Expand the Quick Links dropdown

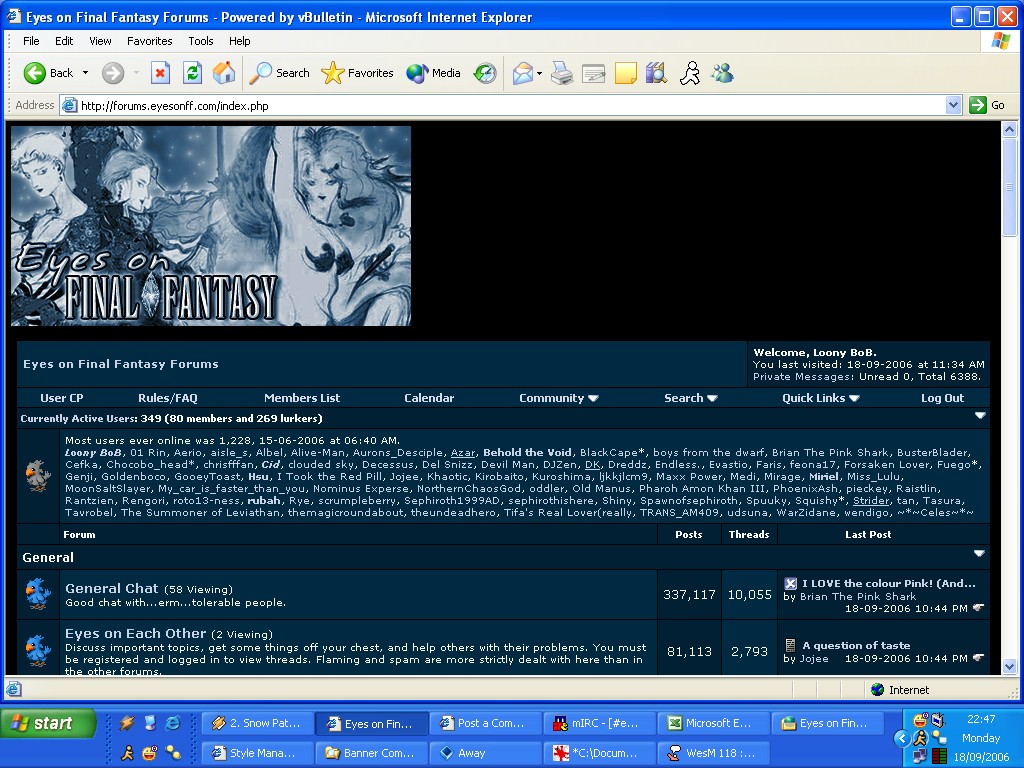(x=820, y=398)
